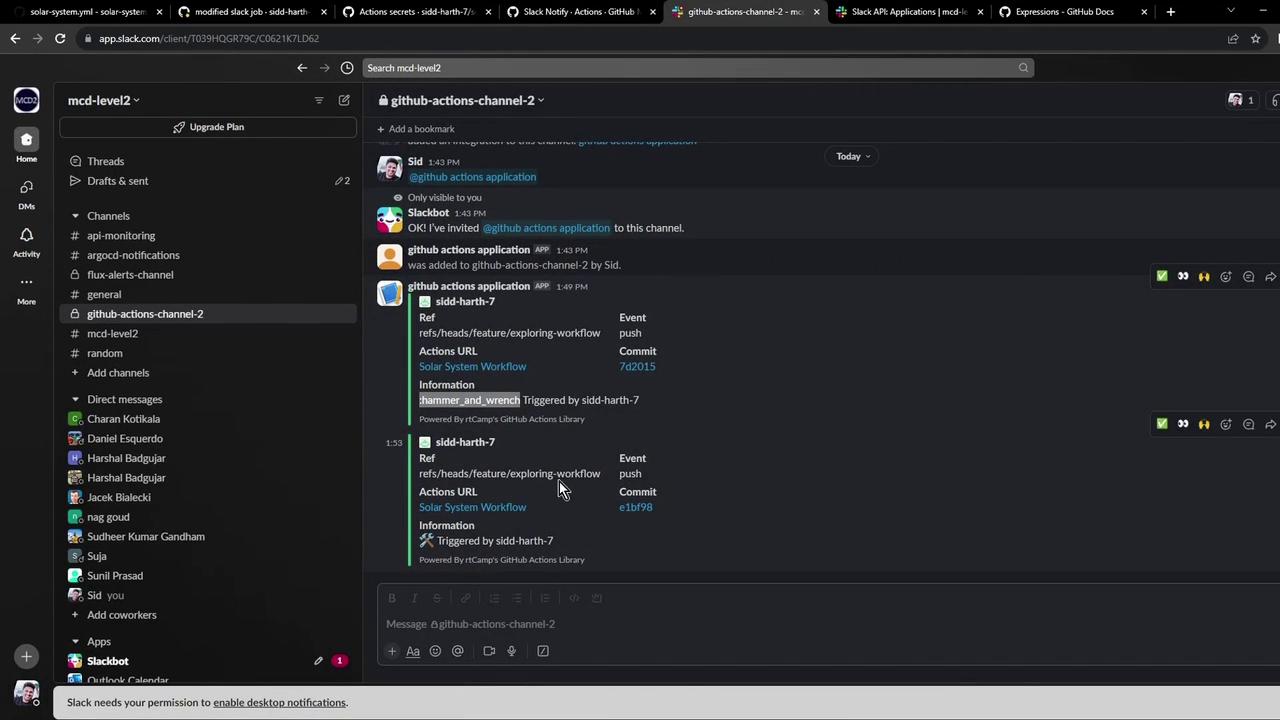Go forward in Slack history
The image size is (1280, 720).
coord(324,68)
